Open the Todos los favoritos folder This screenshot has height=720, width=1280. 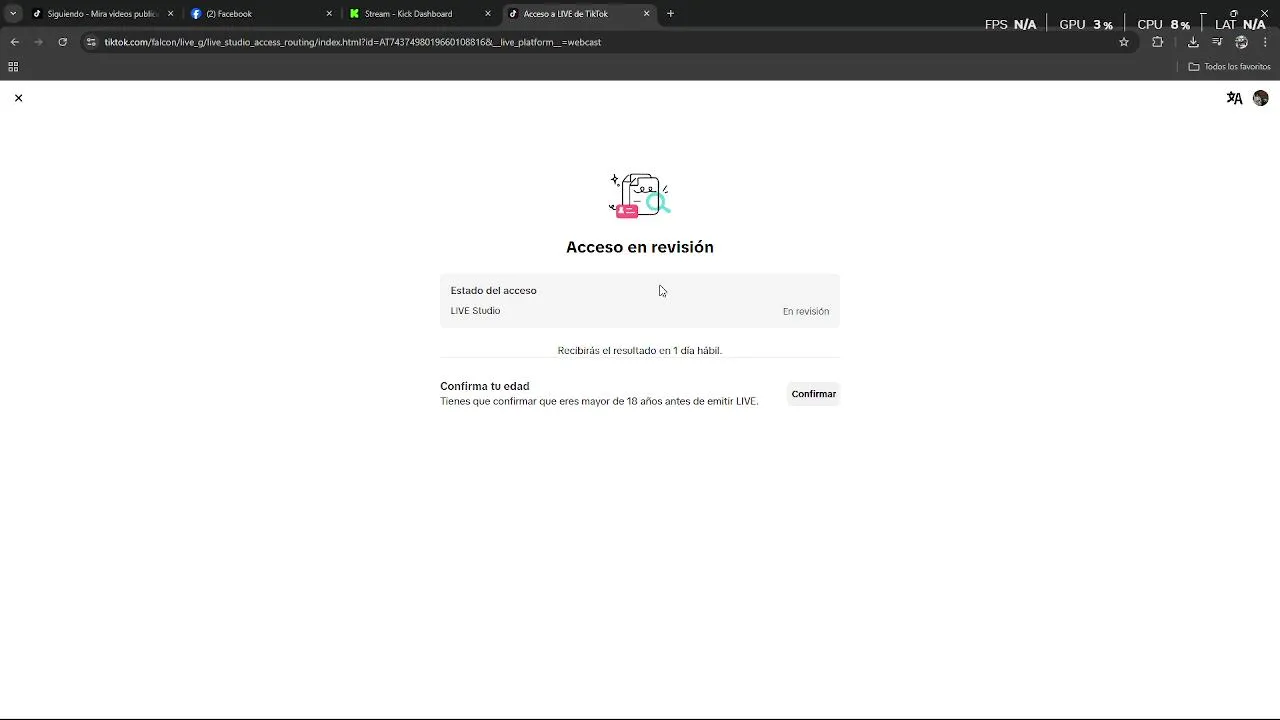pyautogui.click(x=1229, y=67)
